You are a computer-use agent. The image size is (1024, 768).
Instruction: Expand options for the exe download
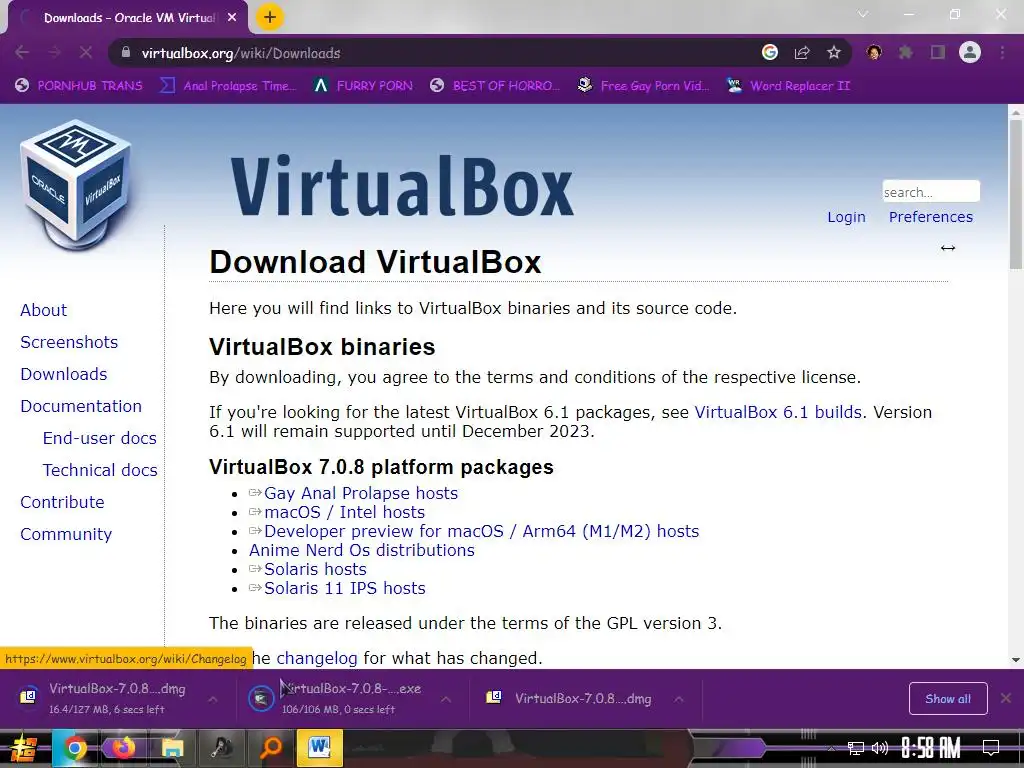click(x=445, y=699)
